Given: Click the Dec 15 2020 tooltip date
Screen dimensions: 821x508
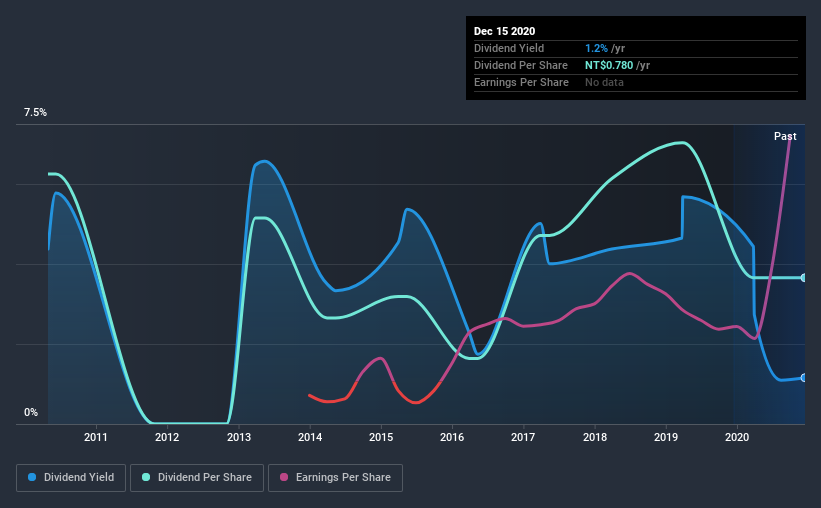Looking at the screenshot, I should click(504, 31).
